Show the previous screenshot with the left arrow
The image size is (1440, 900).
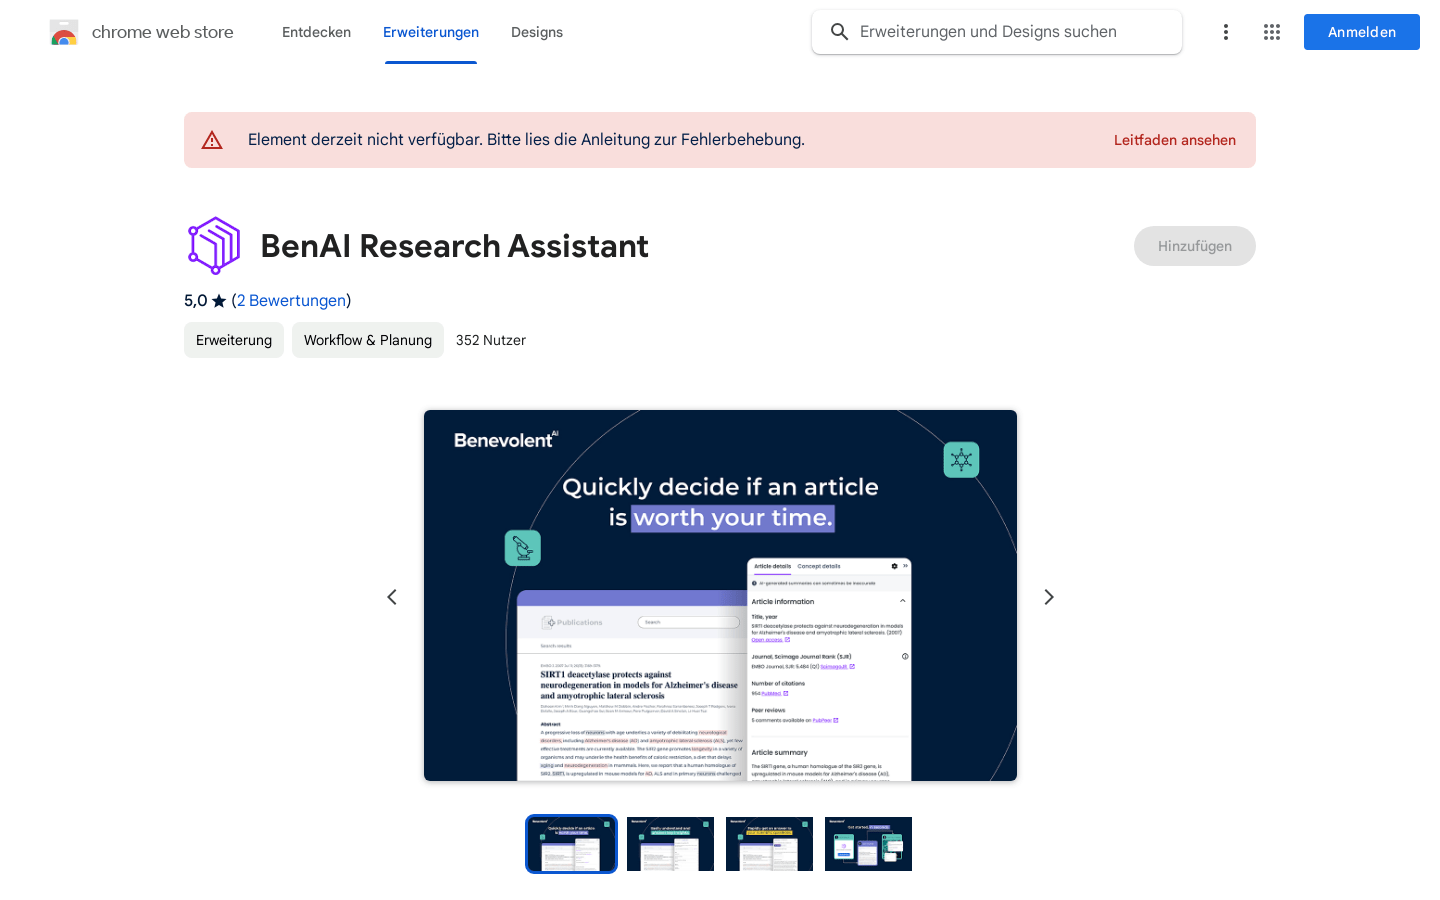tap(392, 596)
